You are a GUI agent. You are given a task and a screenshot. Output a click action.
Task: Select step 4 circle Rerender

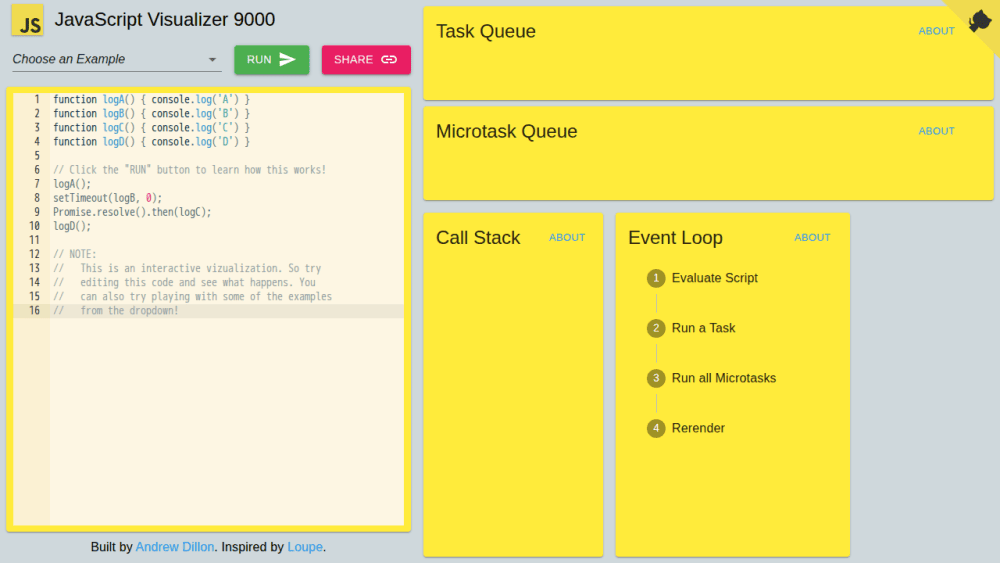coord(656,428)
